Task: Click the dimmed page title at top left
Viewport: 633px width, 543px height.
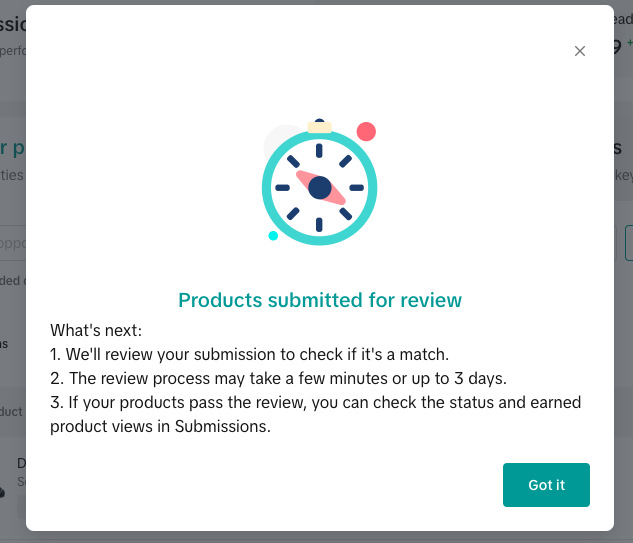Action: [12, 25]
